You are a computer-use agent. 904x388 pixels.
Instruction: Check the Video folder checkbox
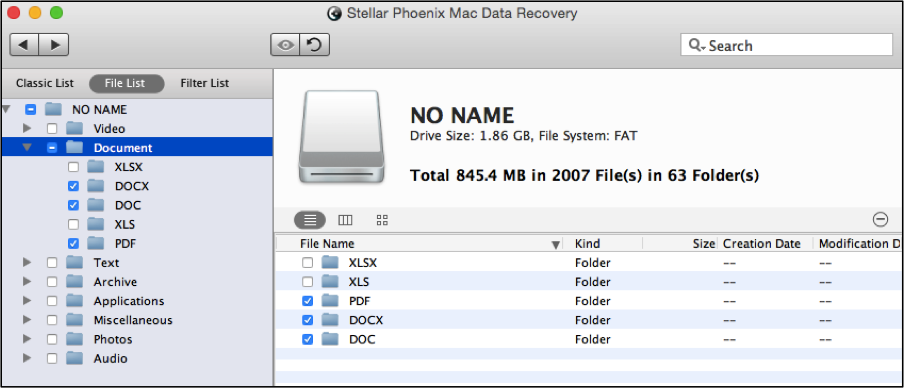tap(52, 129)
